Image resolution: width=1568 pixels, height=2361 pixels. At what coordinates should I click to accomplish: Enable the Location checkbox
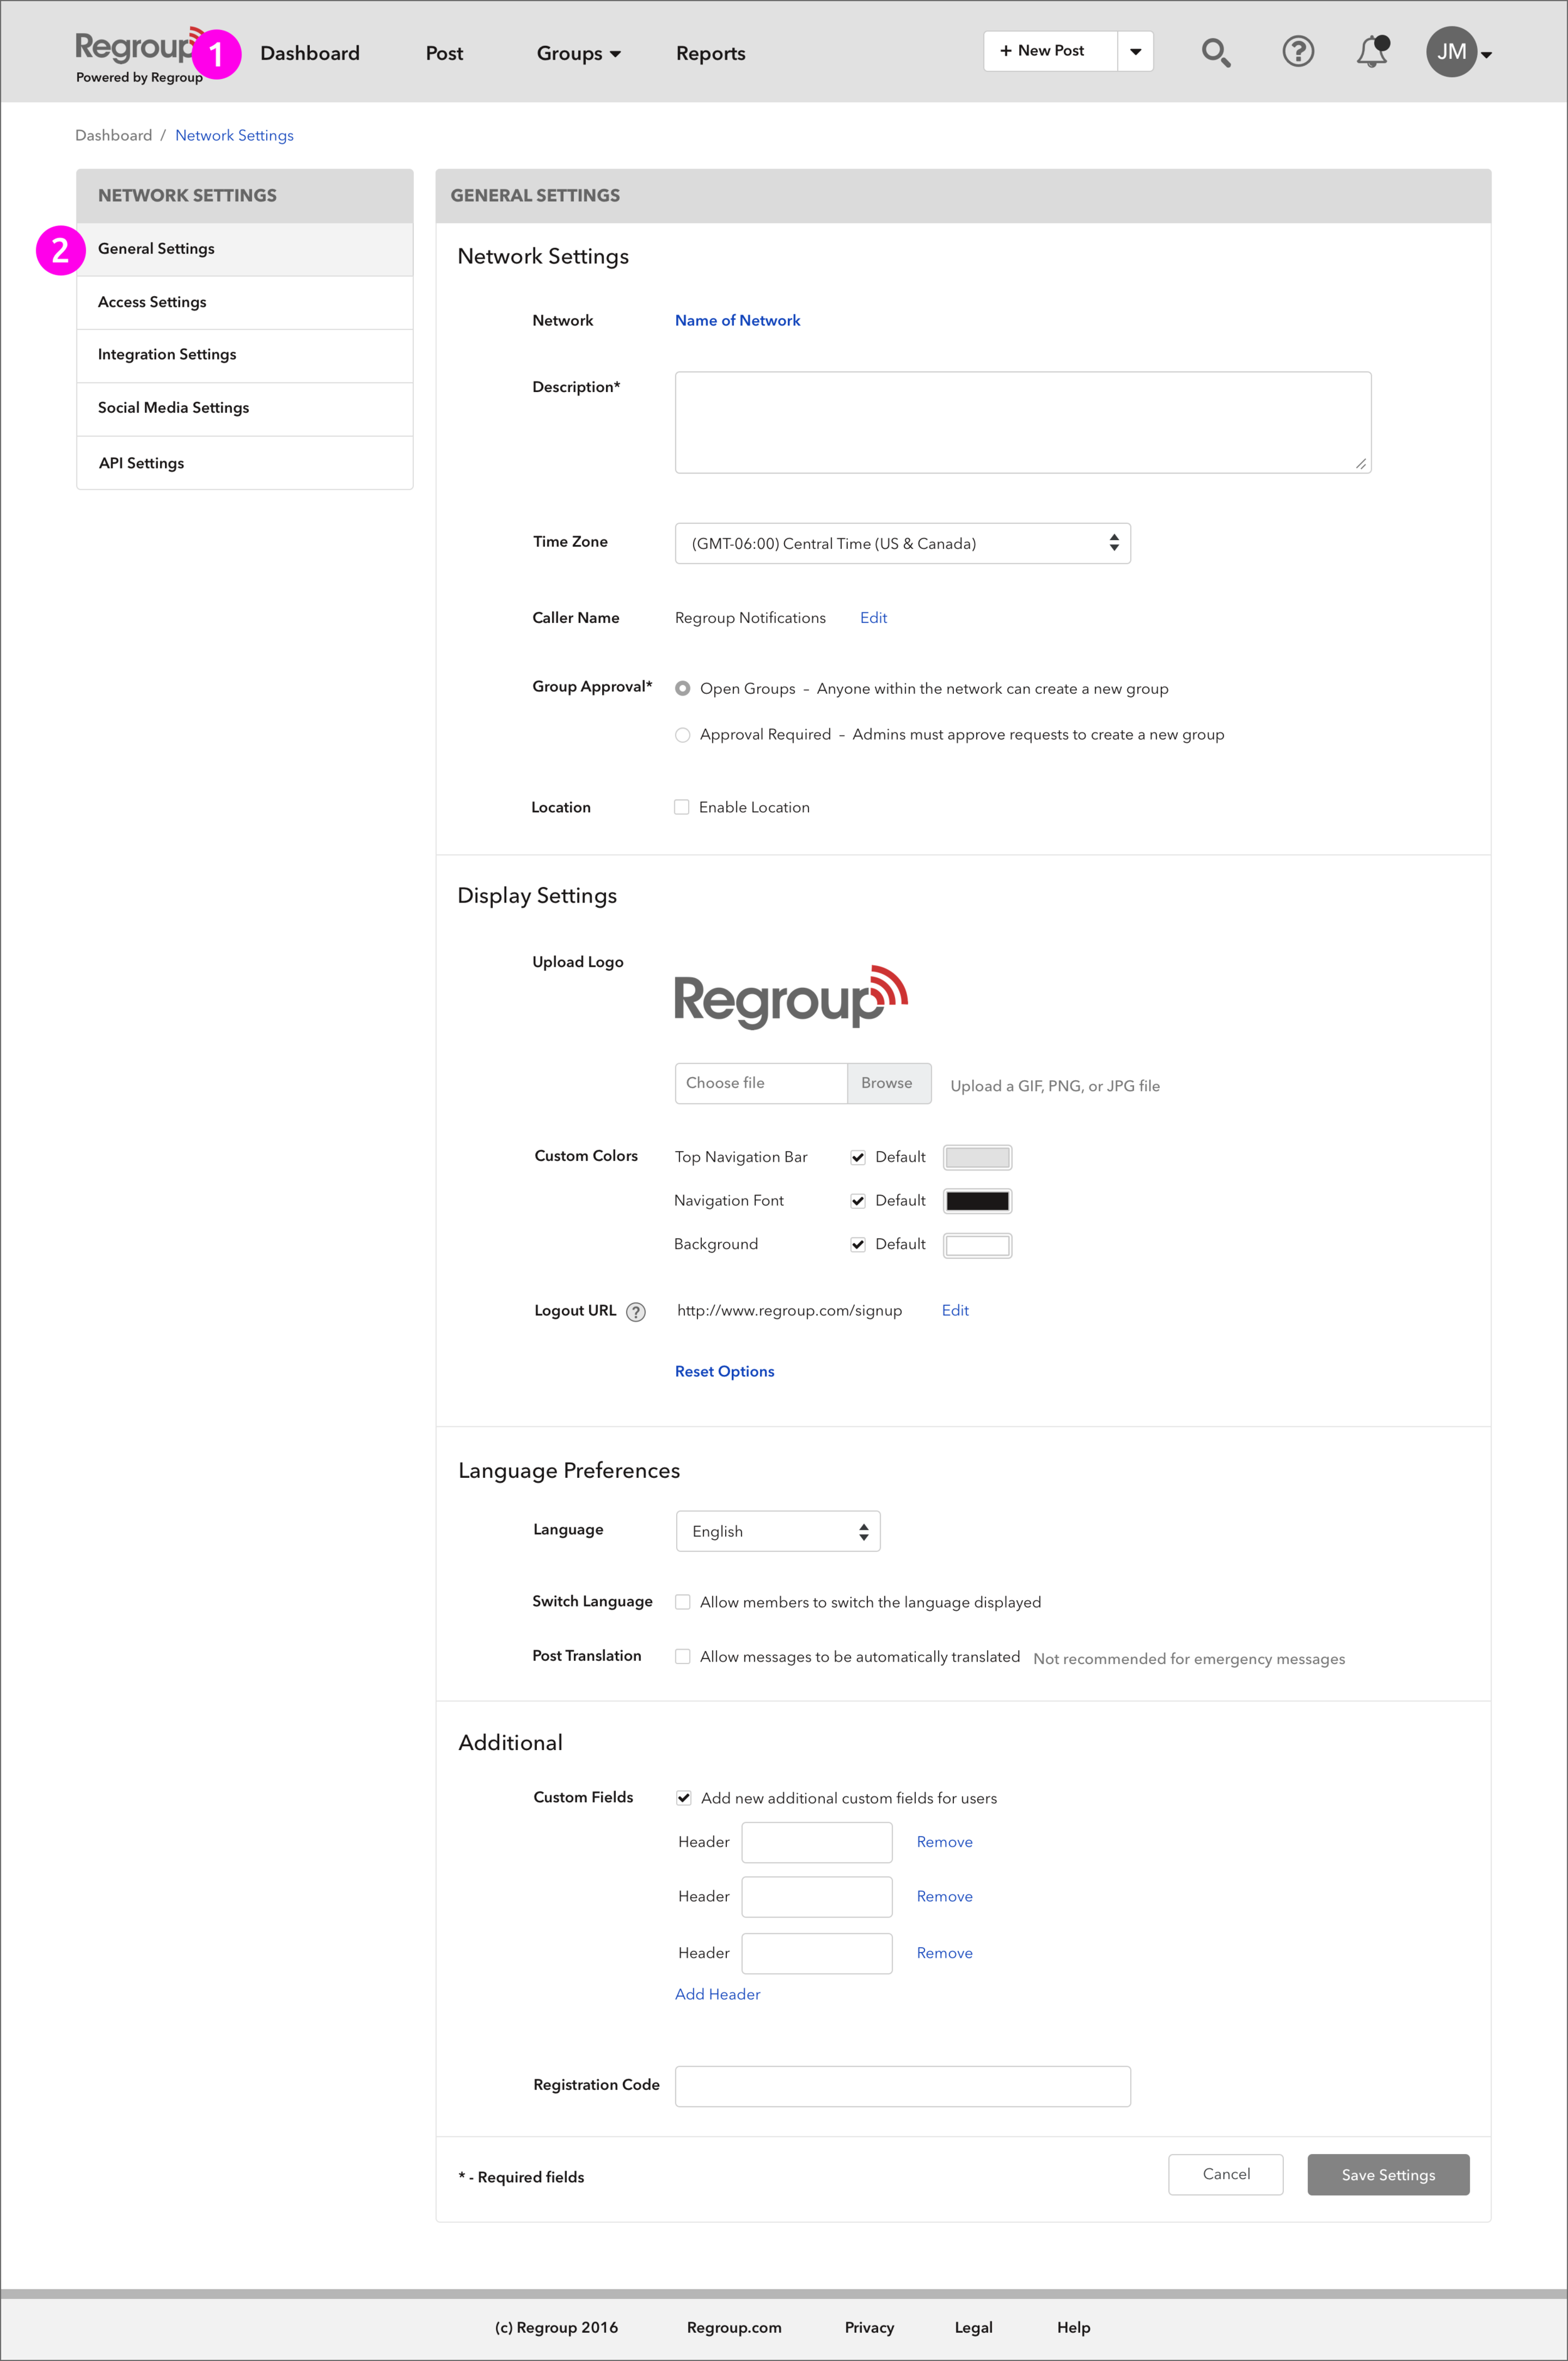tap(682, 807)
